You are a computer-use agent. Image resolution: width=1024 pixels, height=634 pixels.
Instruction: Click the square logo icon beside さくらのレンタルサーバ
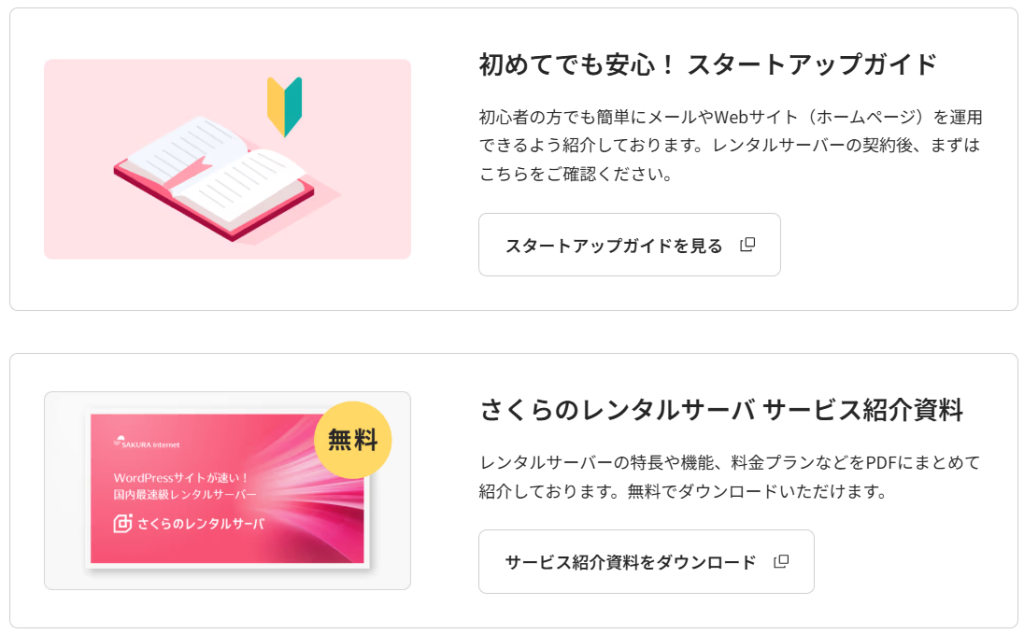point(123,523)
